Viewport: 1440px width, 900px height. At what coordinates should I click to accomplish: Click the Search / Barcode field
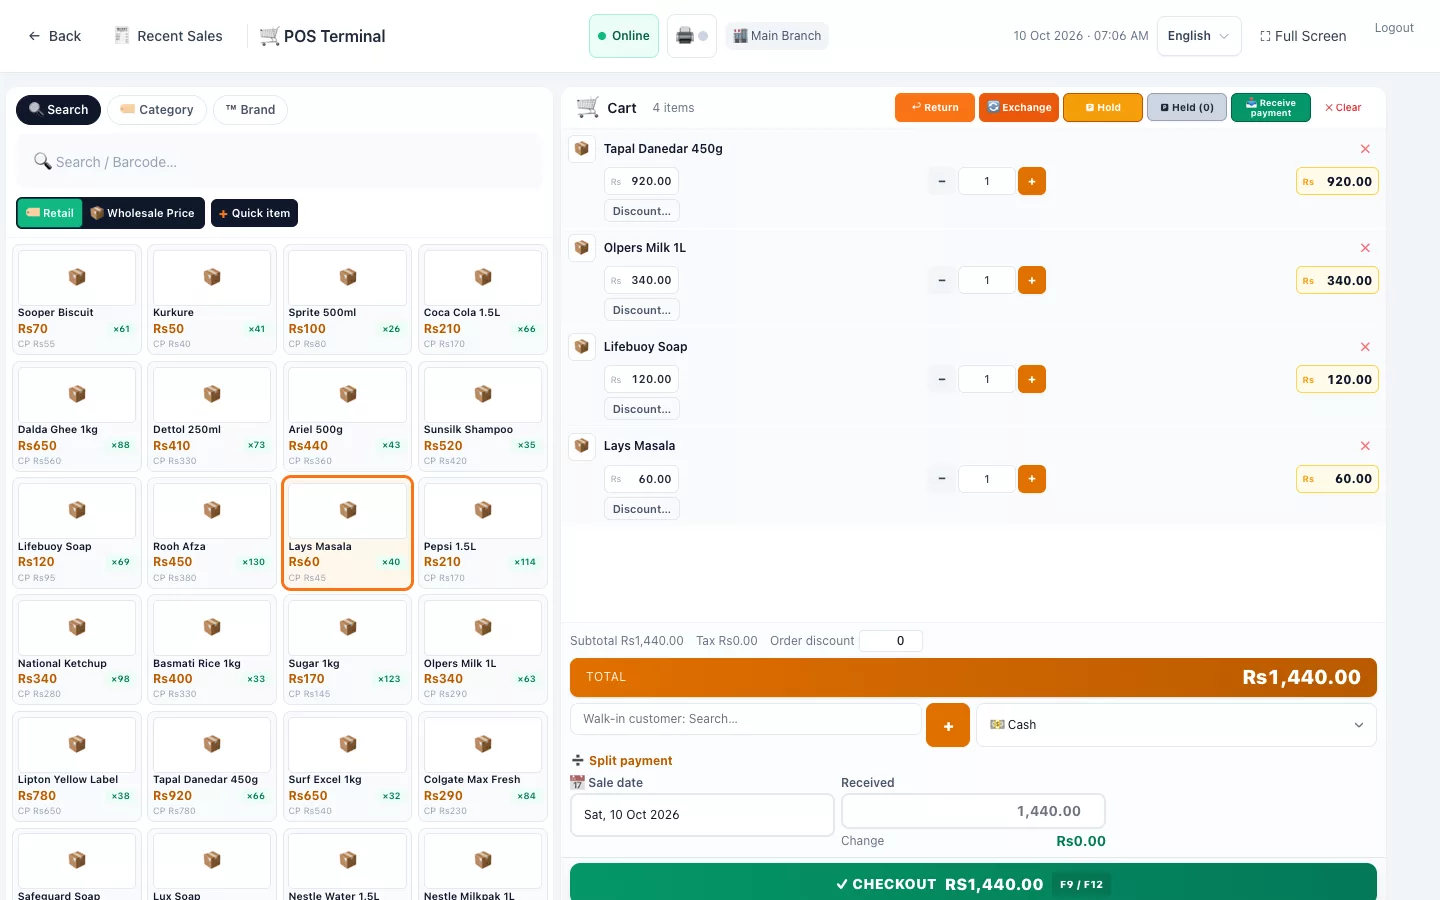[x=280, y=162]
